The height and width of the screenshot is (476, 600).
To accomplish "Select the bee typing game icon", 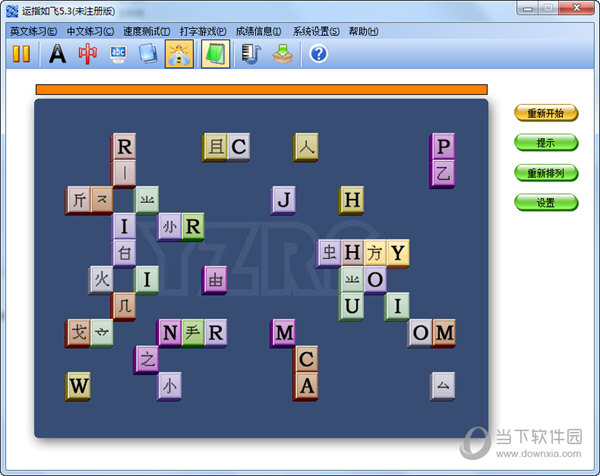I will coord(179,54).
